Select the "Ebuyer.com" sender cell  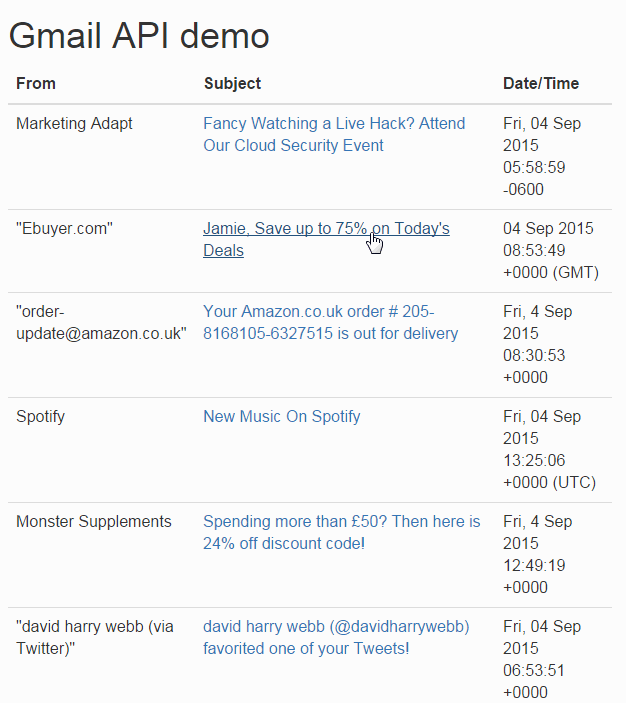64,228
